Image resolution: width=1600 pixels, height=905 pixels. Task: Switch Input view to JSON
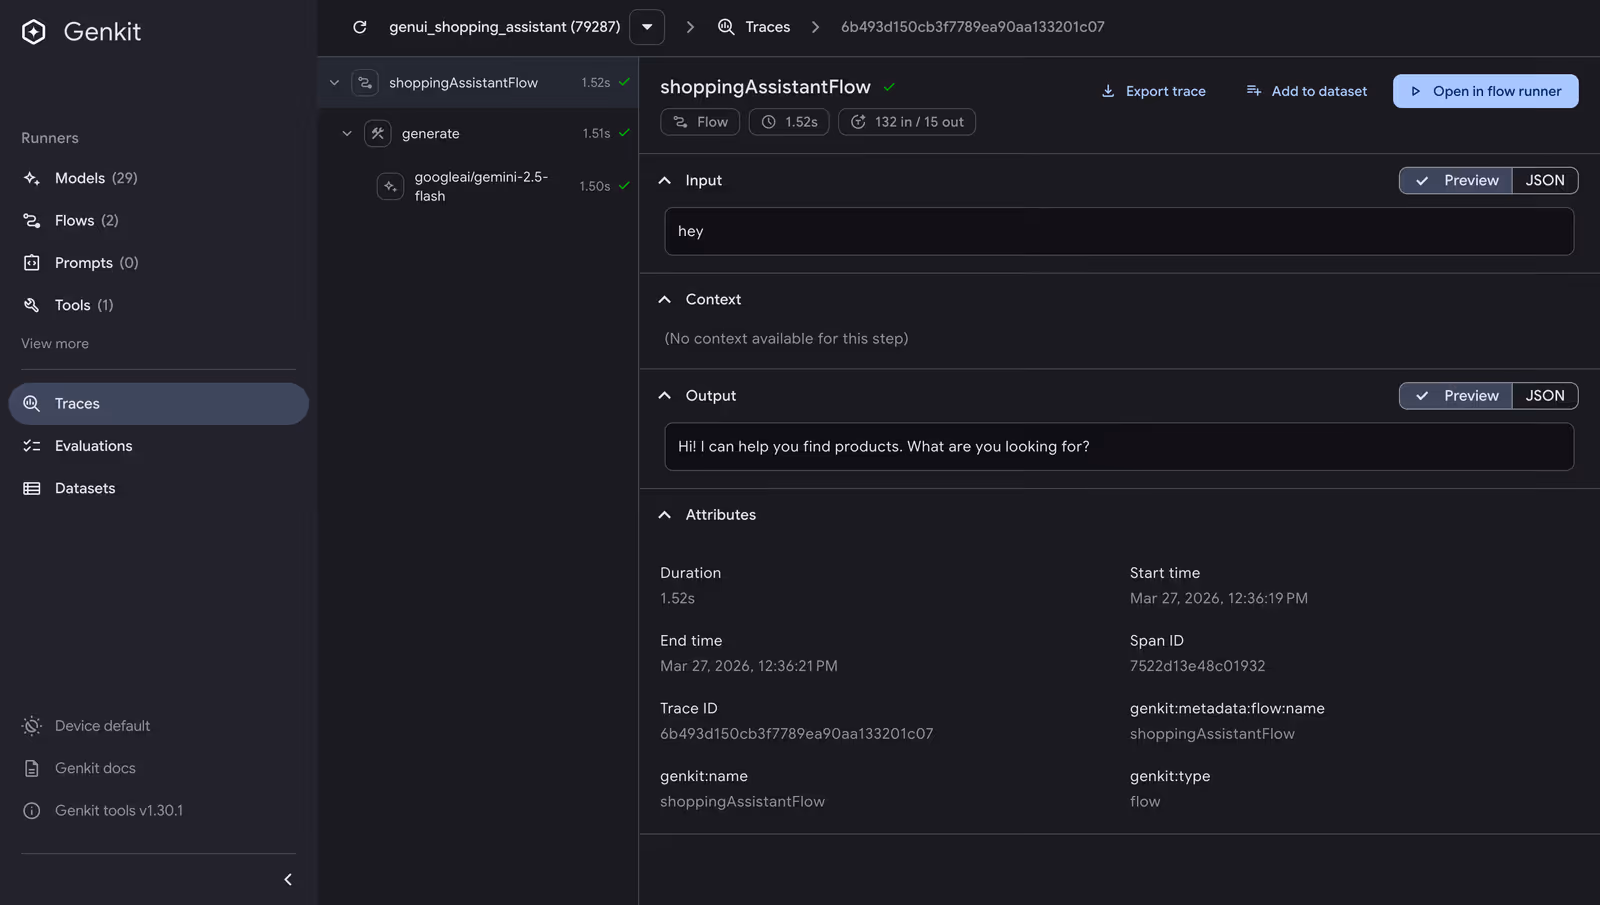pos(1544,180)
